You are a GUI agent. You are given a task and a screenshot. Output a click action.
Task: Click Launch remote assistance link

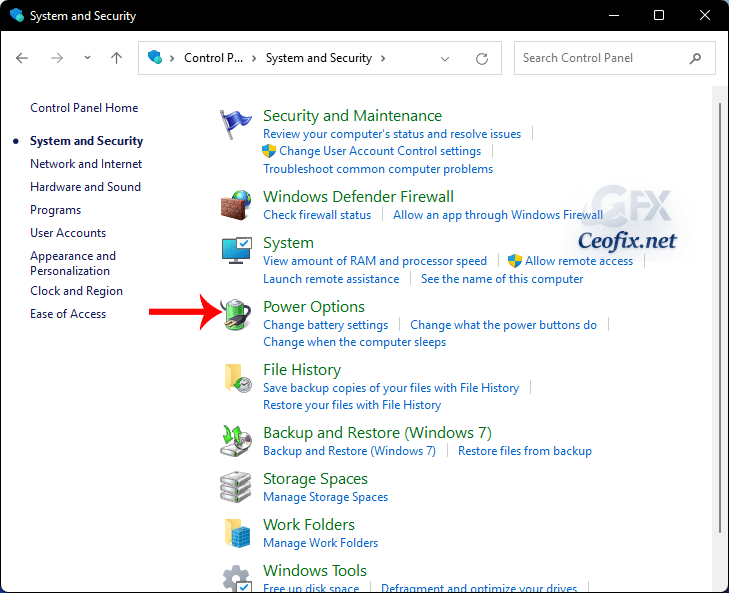(x=331, y=279)
